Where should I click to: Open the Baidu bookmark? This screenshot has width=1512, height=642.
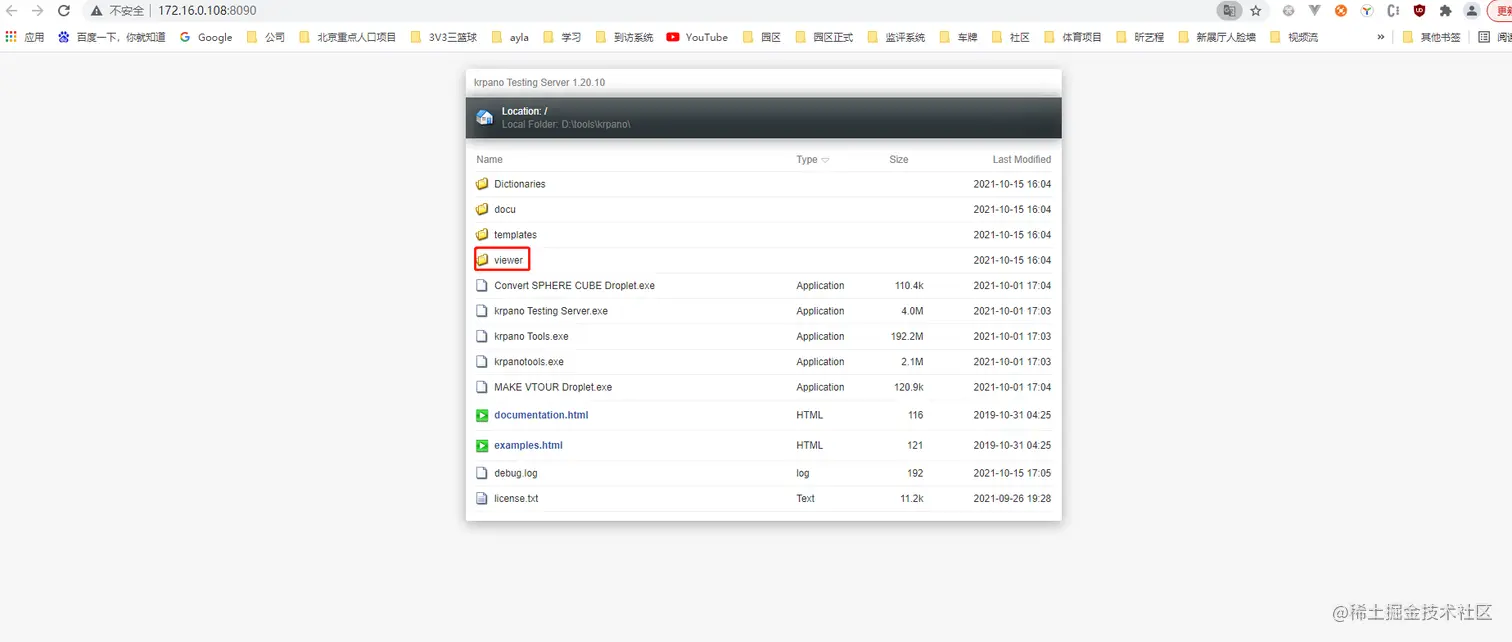pos(111,37)
